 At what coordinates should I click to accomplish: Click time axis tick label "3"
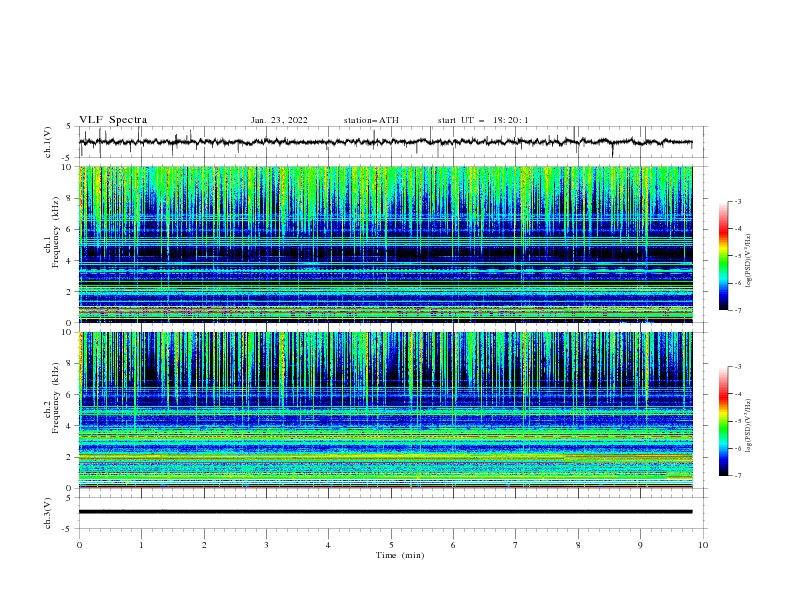[x=266, y=545]
